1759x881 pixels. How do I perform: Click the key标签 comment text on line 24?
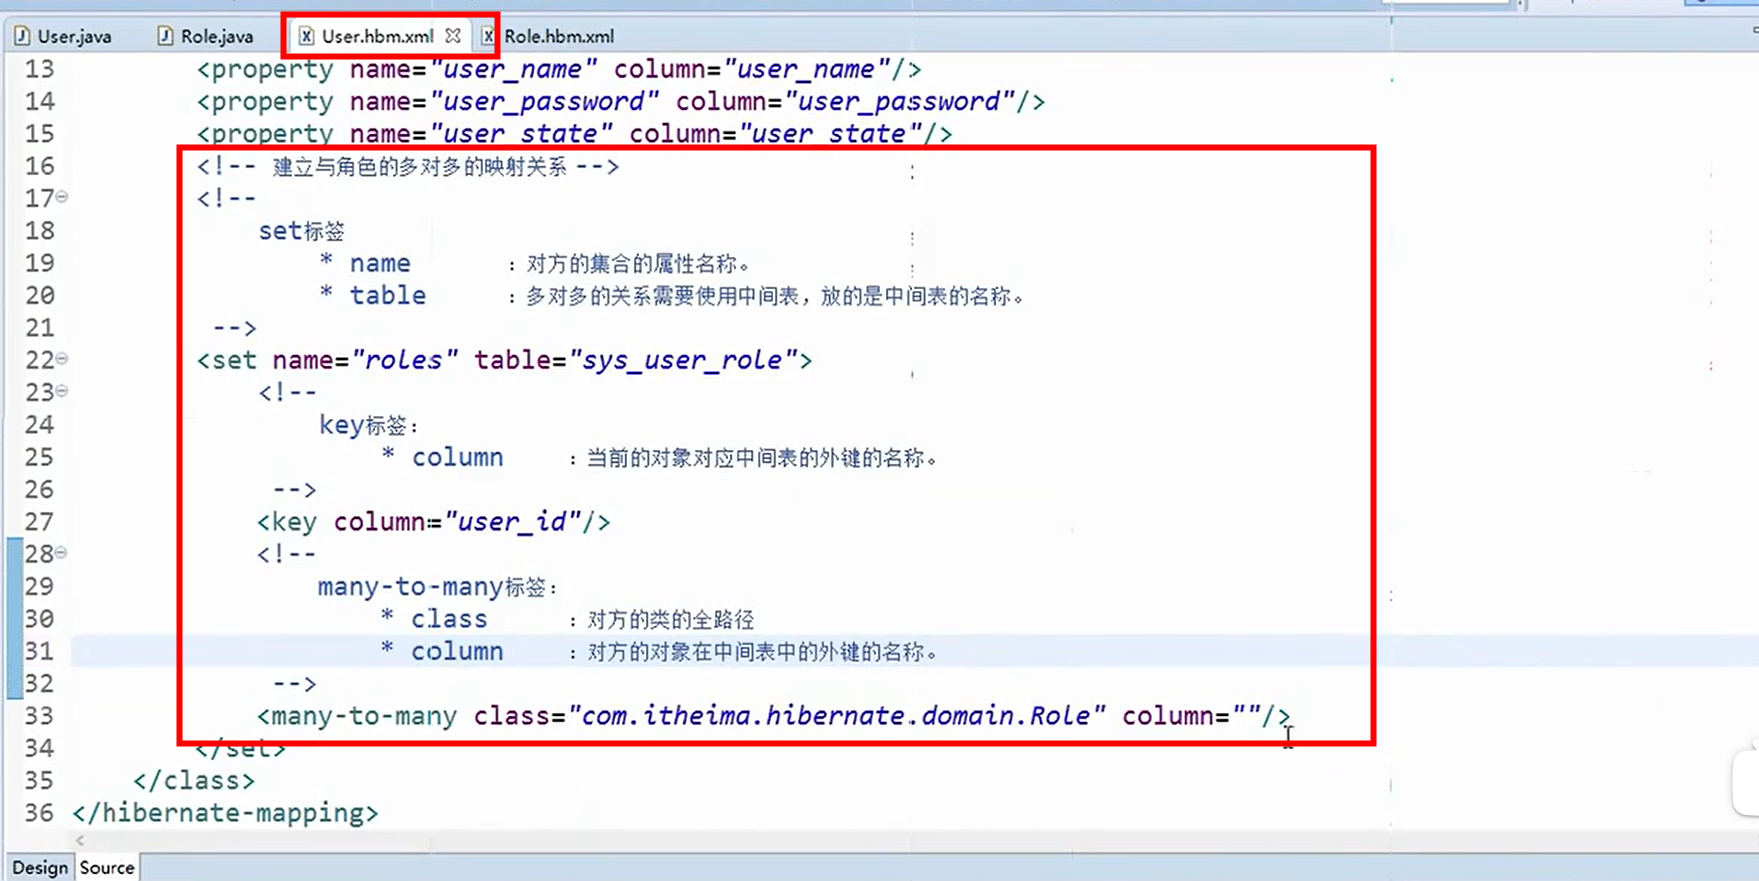pos(368,425)
